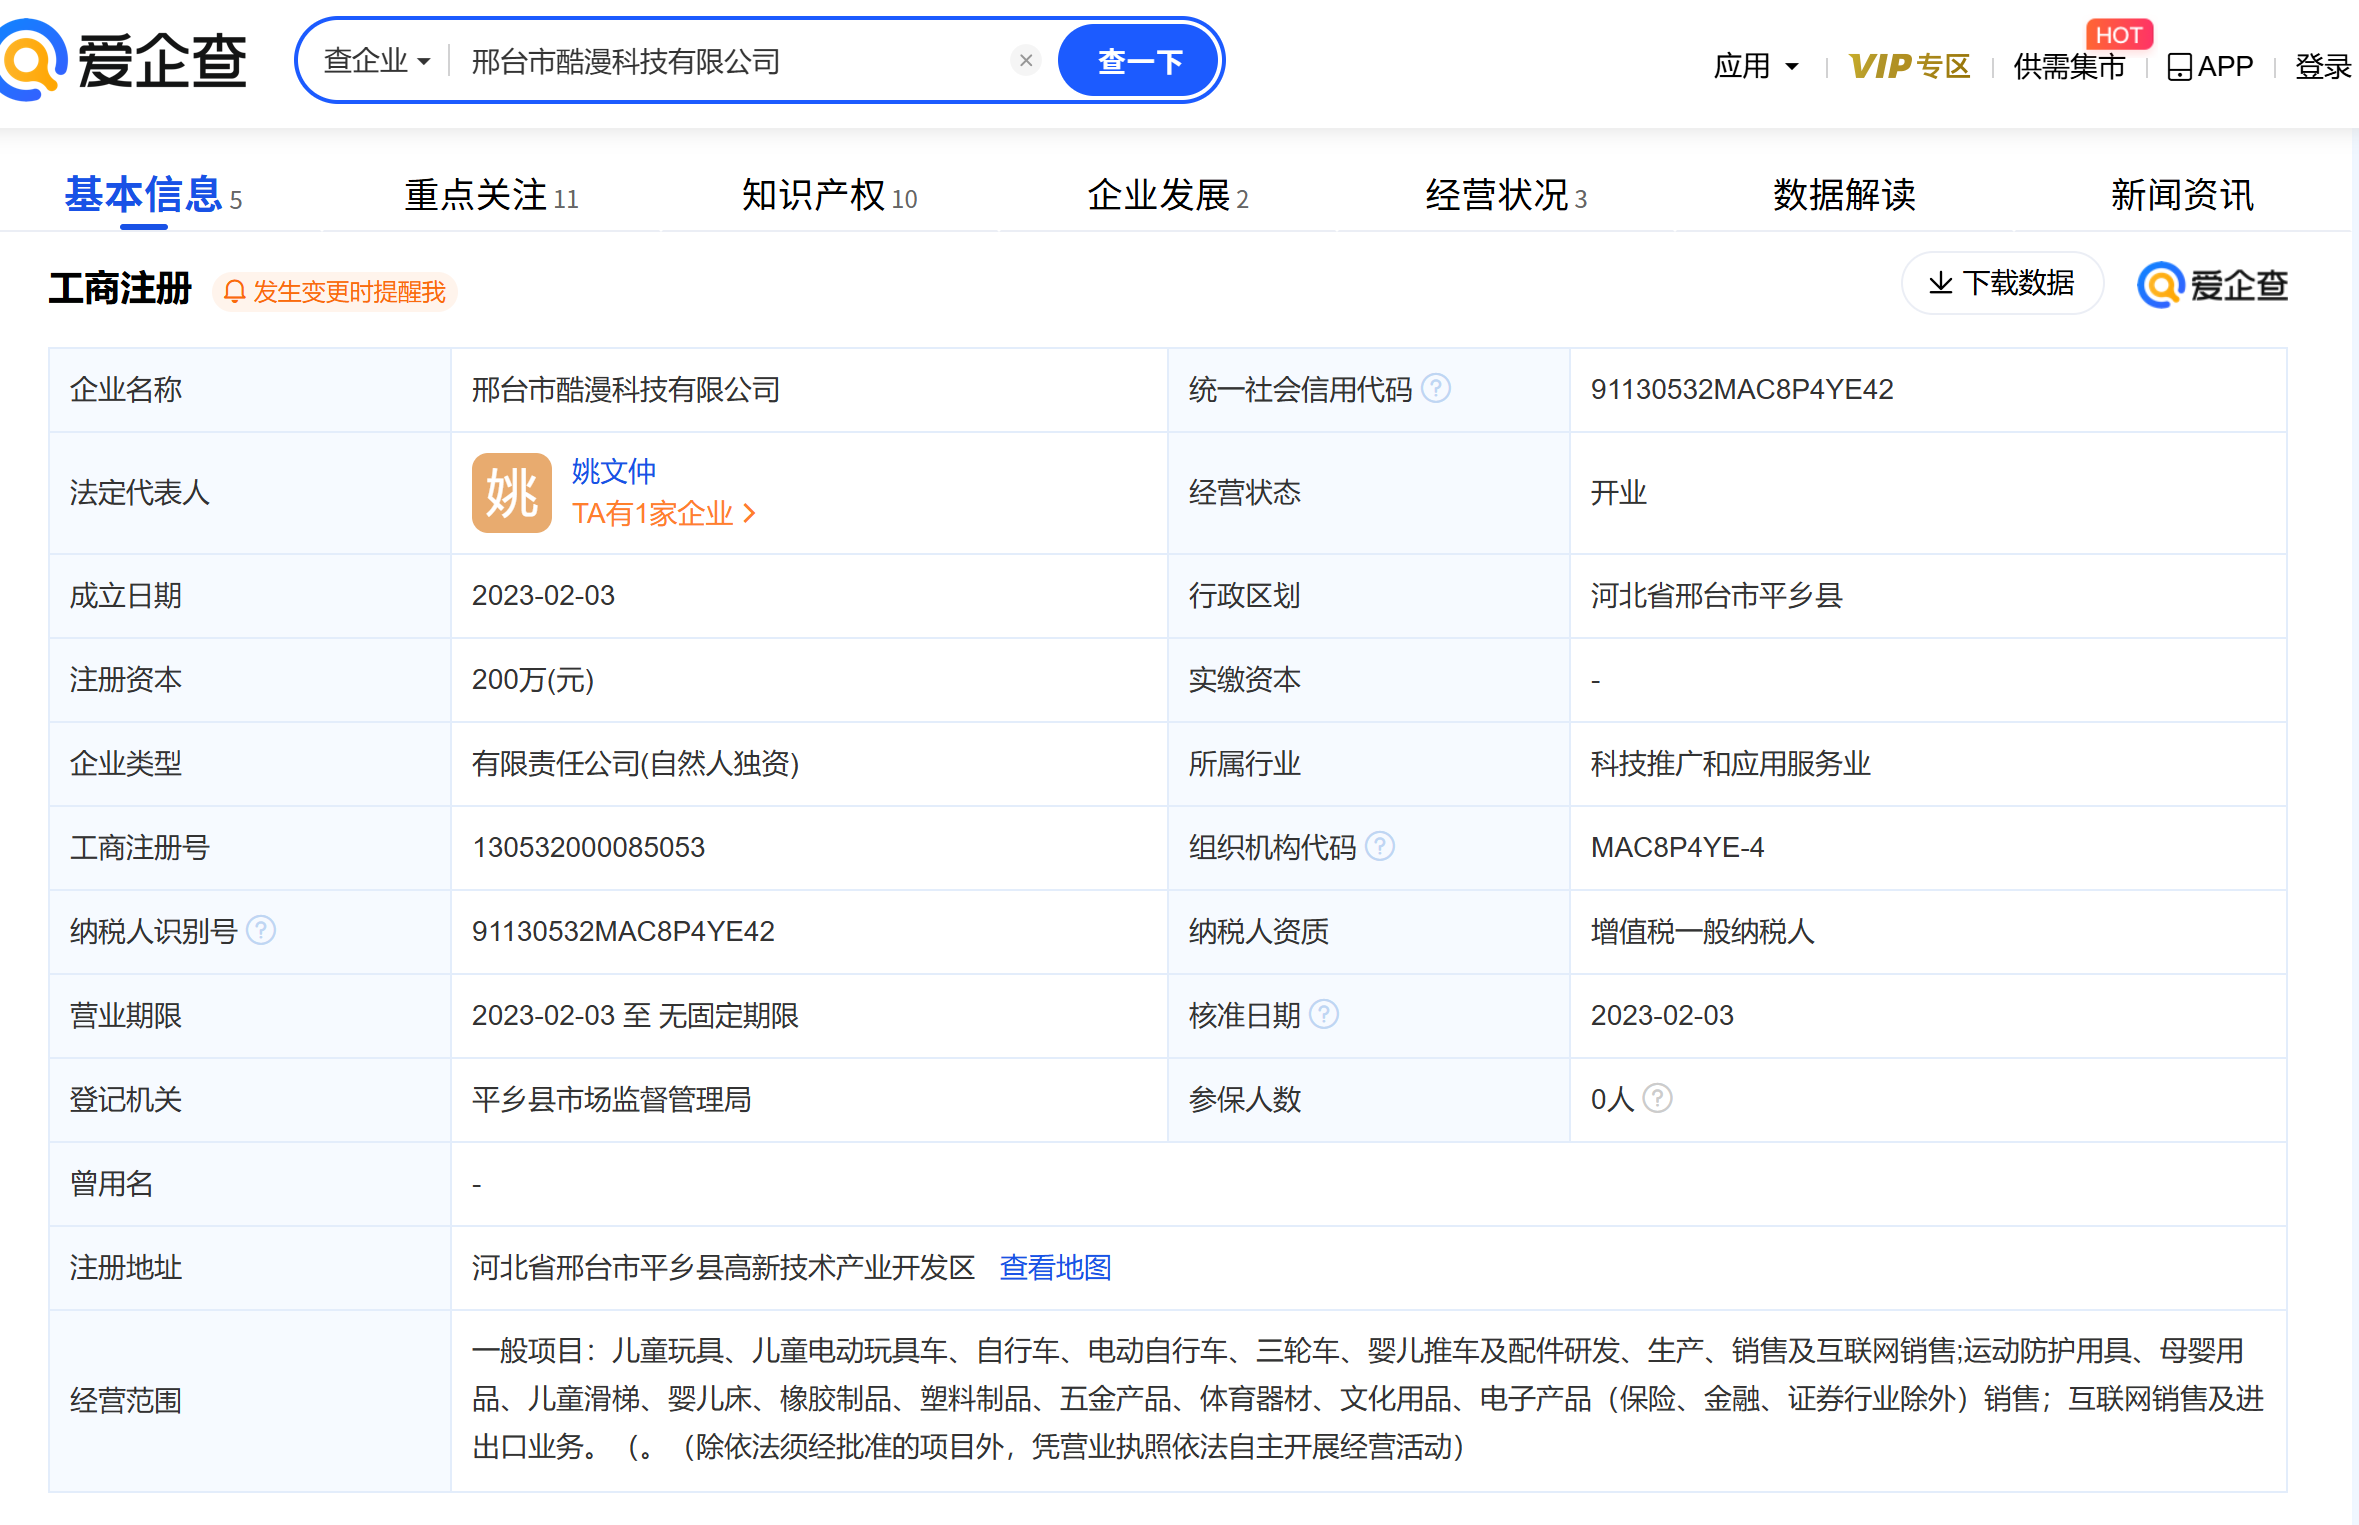Expand TA有1家企业 link
2359x1525 pixels.
[663, 513]
